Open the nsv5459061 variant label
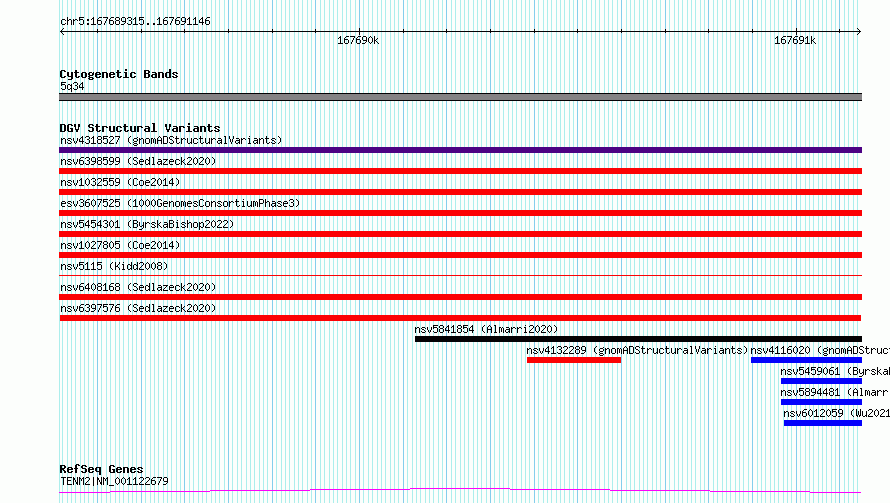 (835, 371)
